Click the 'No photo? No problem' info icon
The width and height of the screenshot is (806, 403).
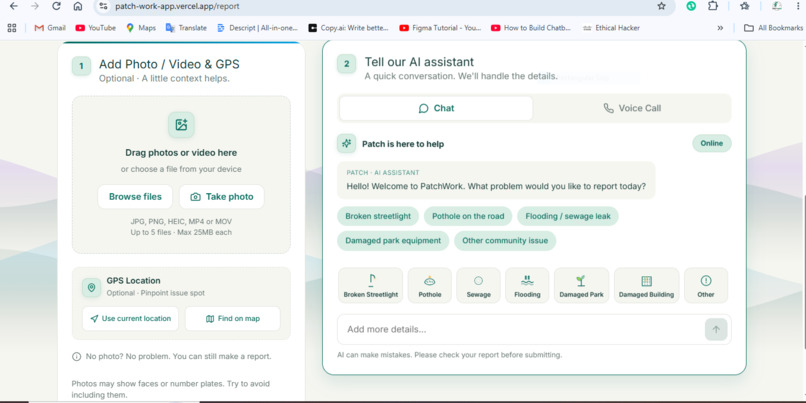coord(77,356)
